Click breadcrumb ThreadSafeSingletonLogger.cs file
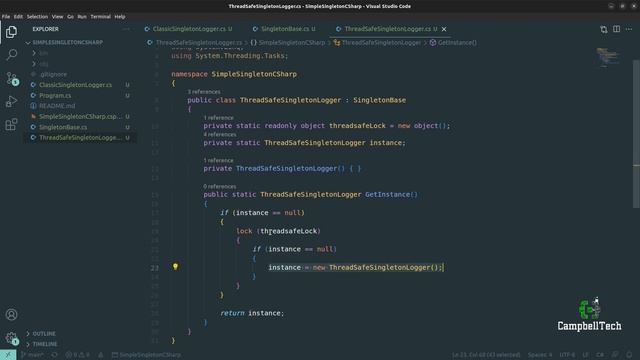 point(195,42)
